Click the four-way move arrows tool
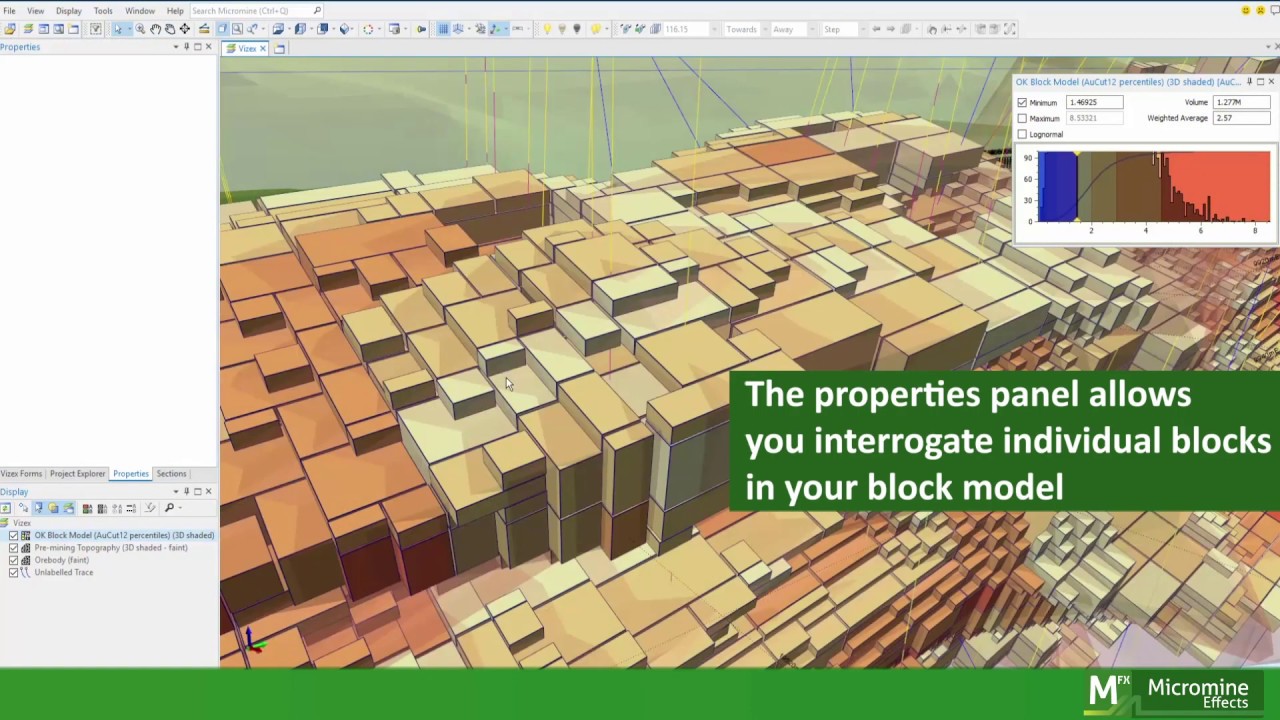Viewport: 1280px width, 720px height. 184,29
